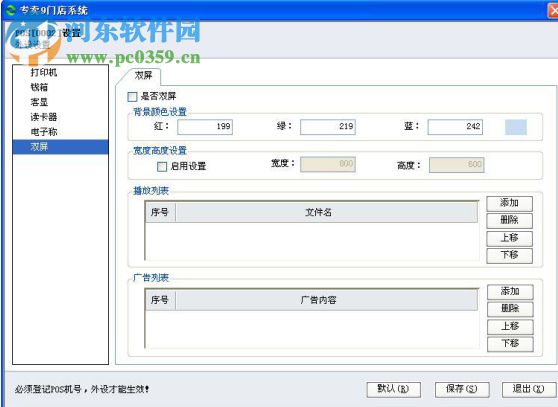Close the 门店系统 window

click(553, 11)
